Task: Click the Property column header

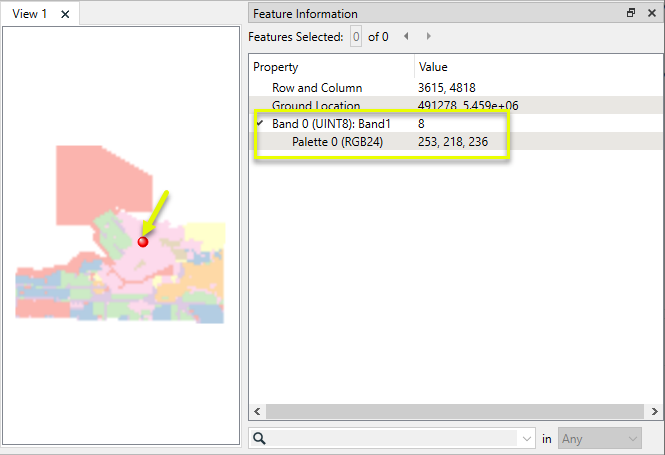Action: tap(330, 66)
